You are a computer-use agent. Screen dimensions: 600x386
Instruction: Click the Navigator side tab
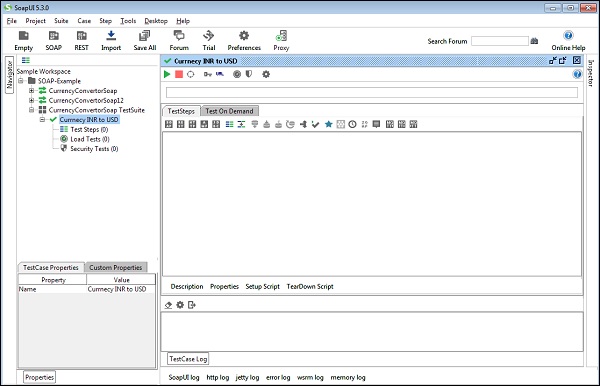(9, 75)
